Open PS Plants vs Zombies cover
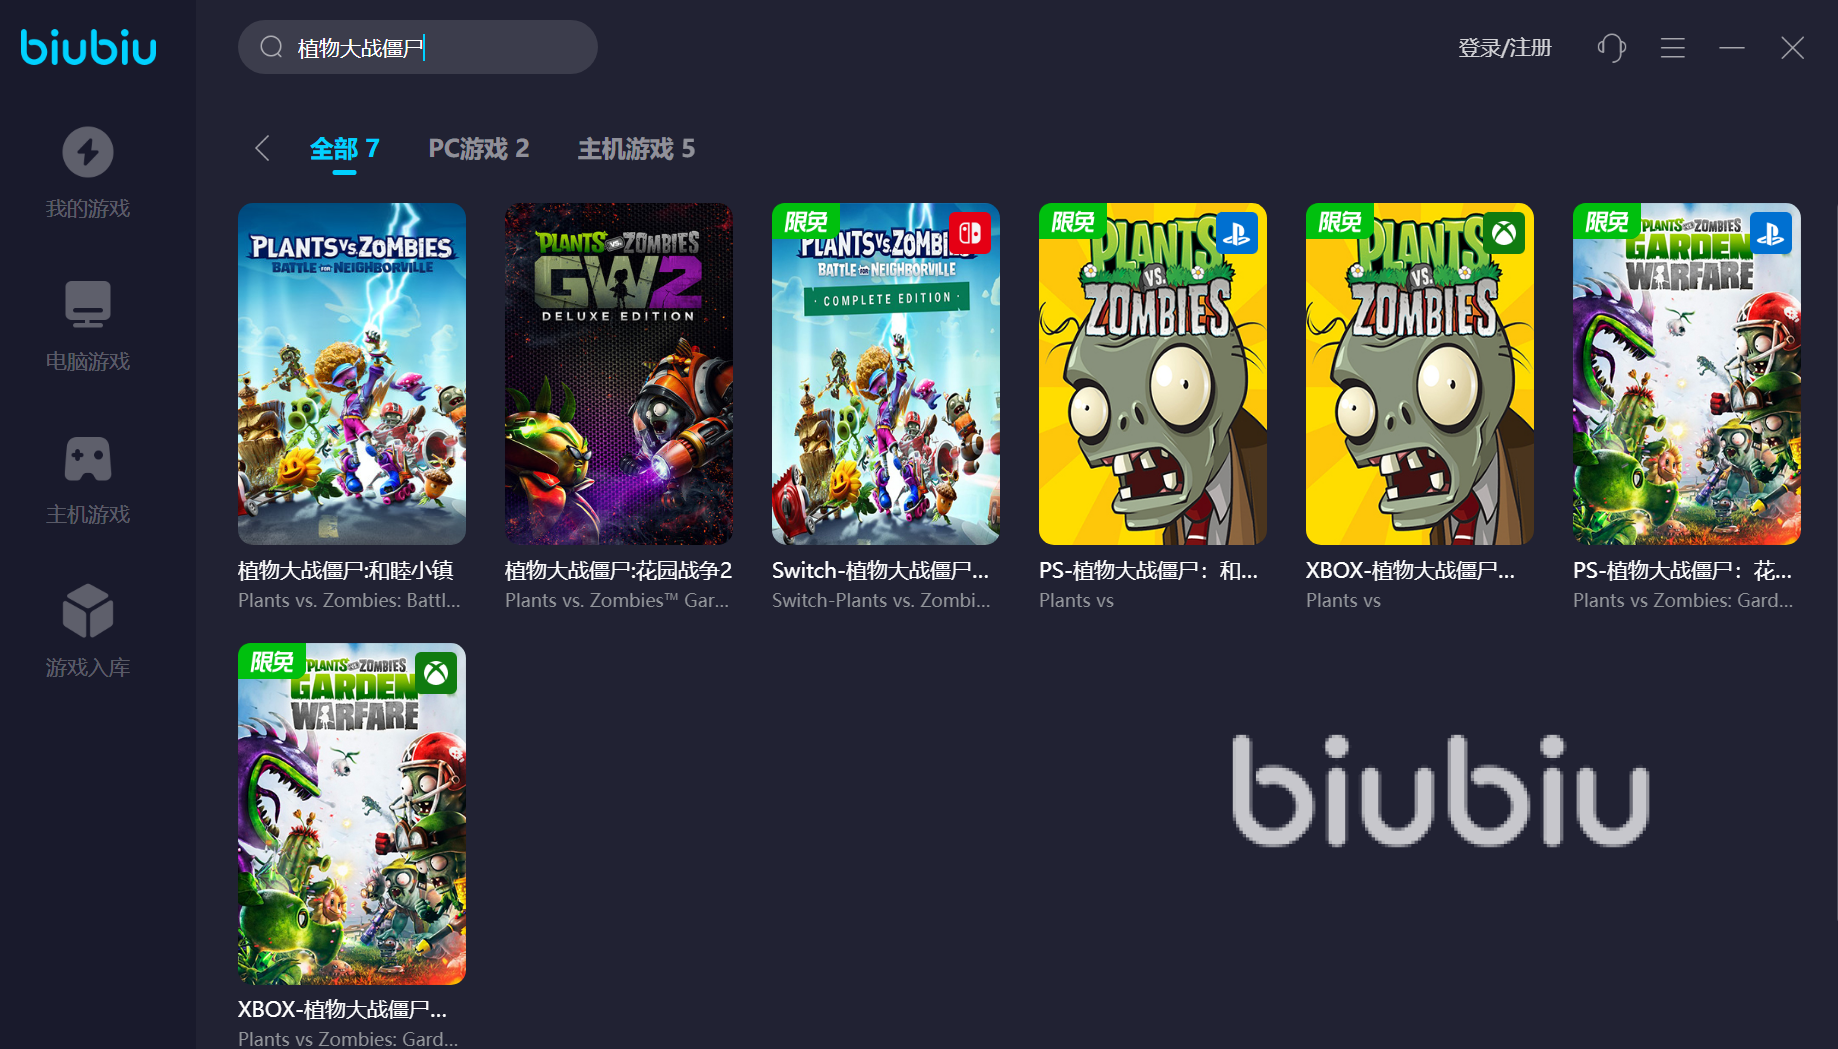 (1153, 374)
